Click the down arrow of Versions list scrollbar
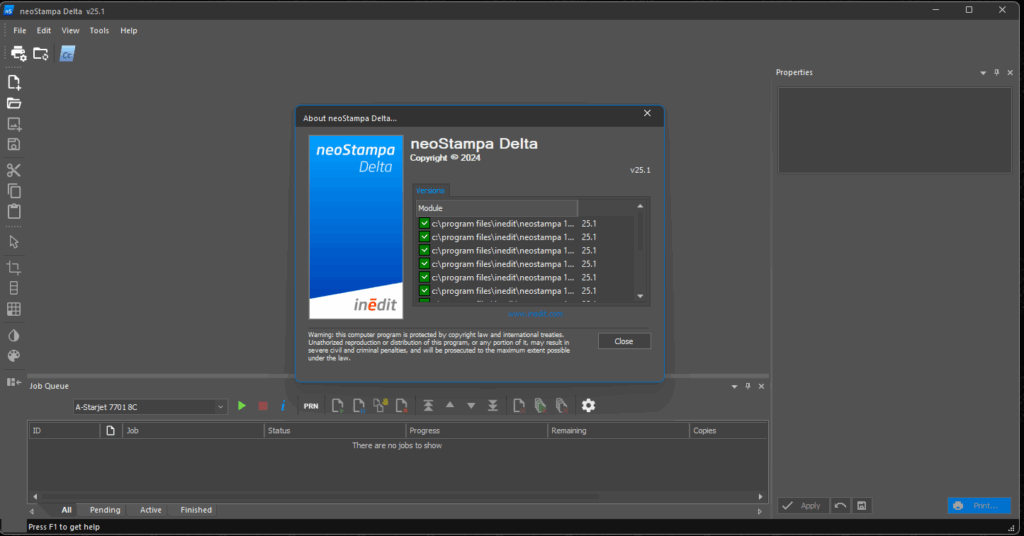 click(x=641, y=296)
